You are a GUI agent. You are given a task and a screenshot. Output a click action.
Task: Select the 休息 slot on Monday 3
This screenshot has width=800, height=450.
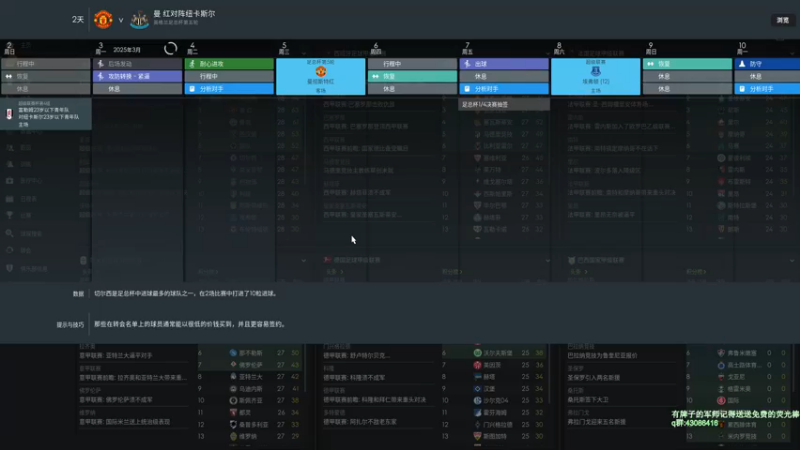click(x=137, y=89)
